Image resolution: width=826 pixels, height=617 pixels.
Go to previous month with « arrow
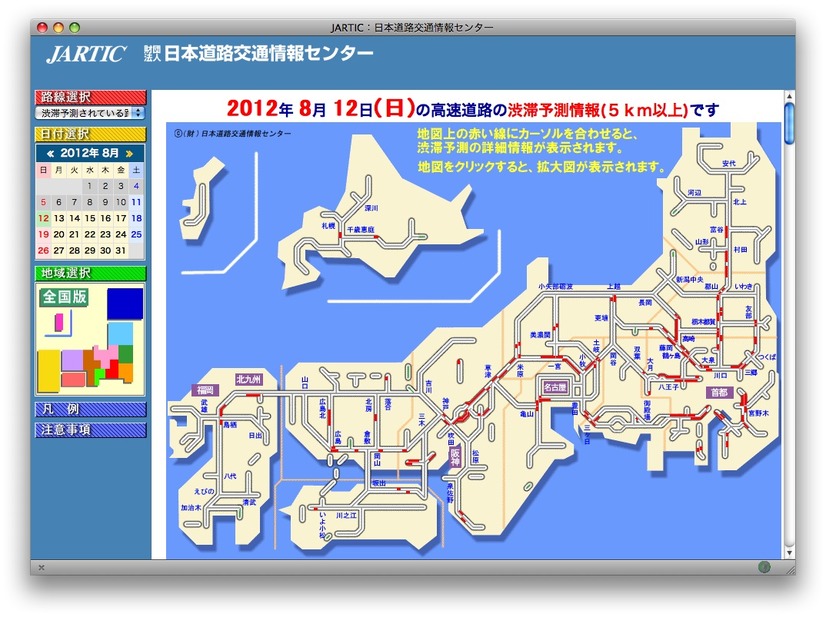click(x=50, y=154)
